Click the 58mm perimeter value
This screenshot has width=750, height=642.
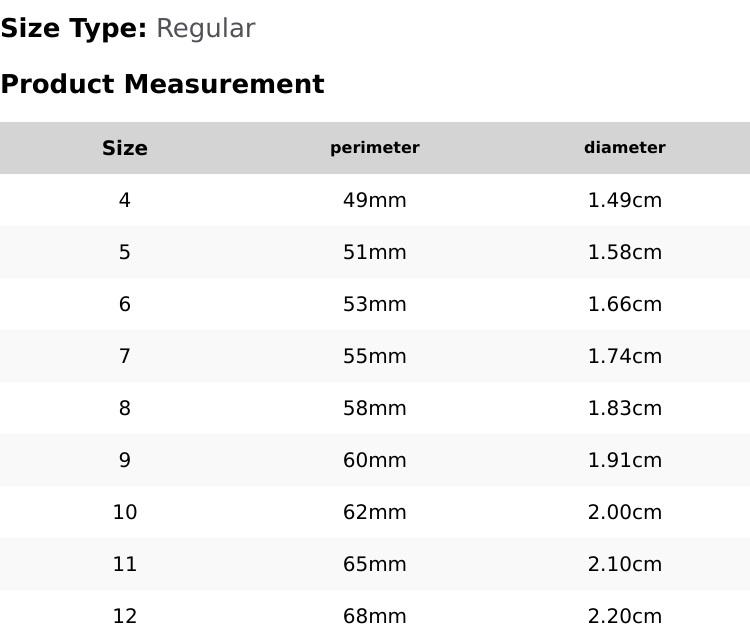click(x=375, y=408)
